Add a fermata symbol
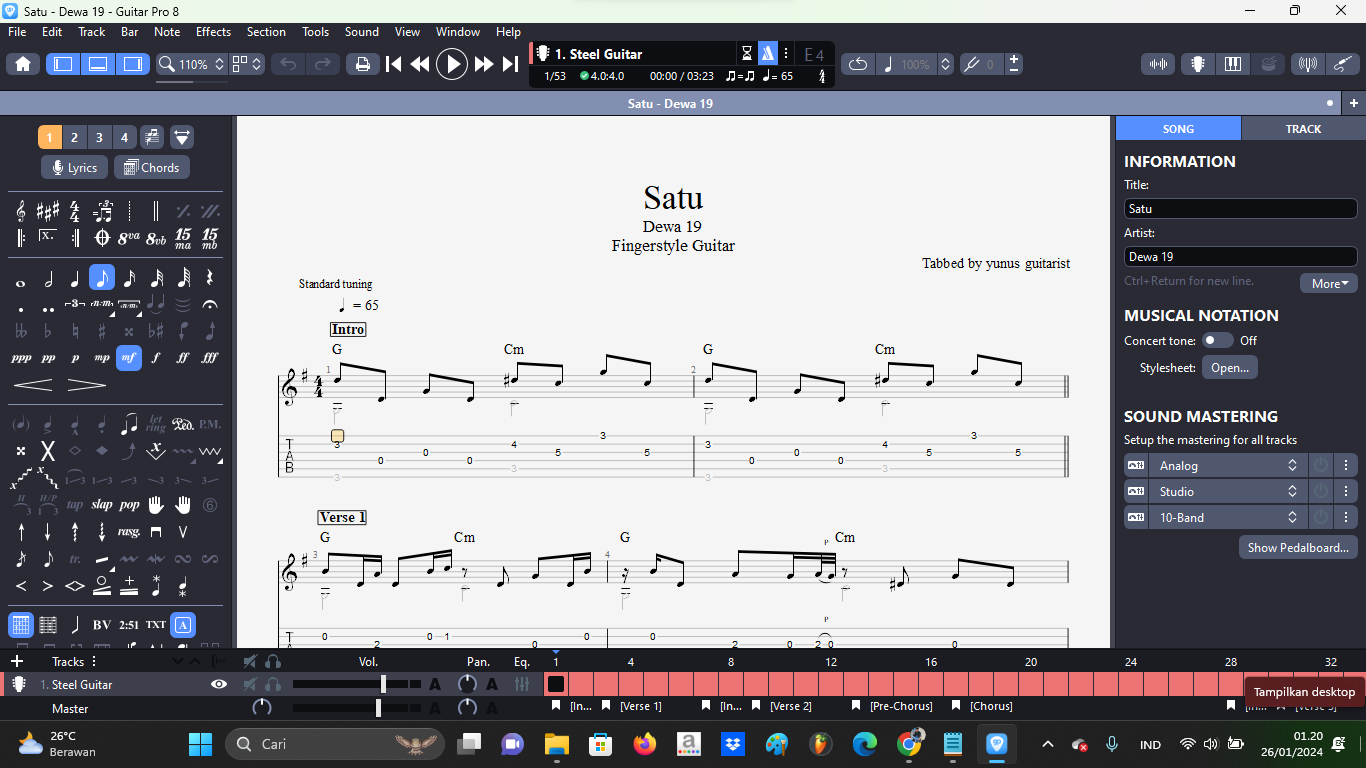The image size is (1366, 768). (210, 304)
